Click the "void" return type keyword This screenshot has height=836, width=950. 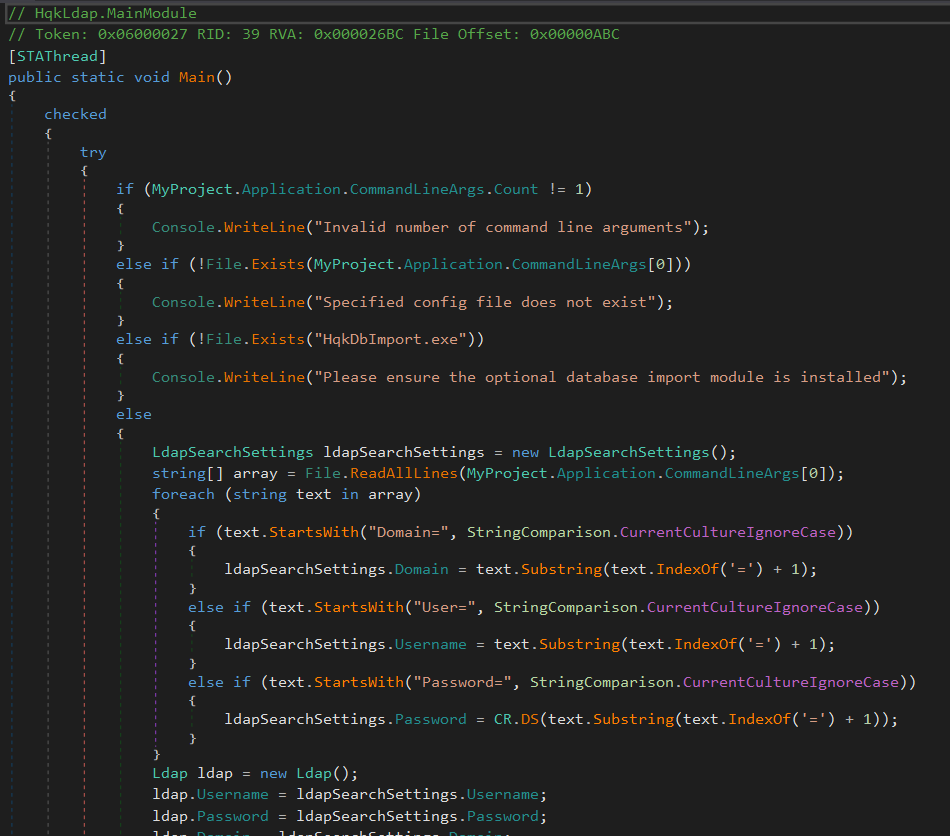click(x=151, y=78)
